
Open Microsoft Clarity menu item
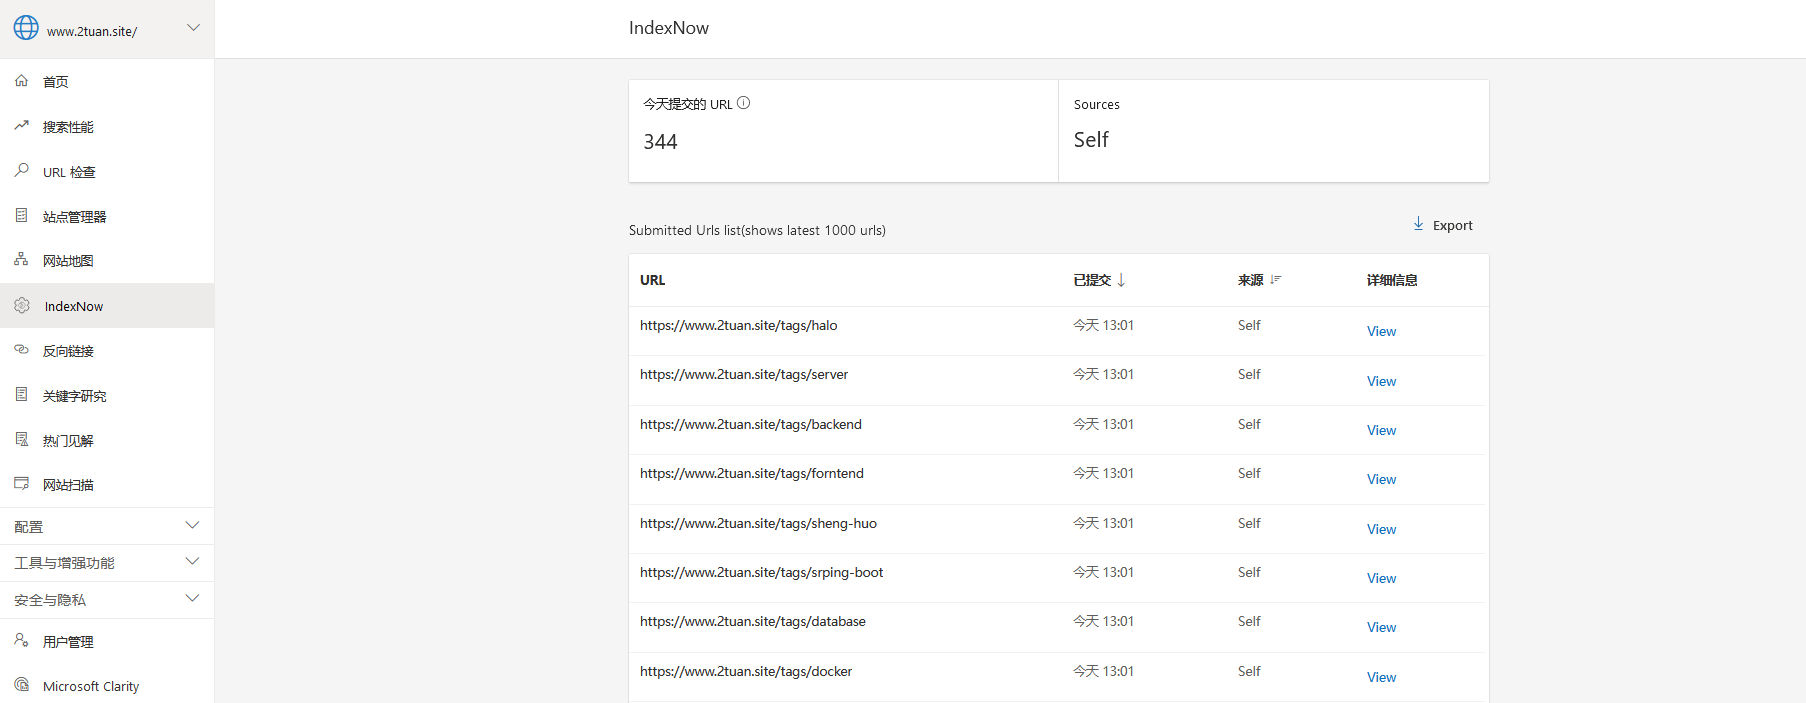tap(107, 686)
